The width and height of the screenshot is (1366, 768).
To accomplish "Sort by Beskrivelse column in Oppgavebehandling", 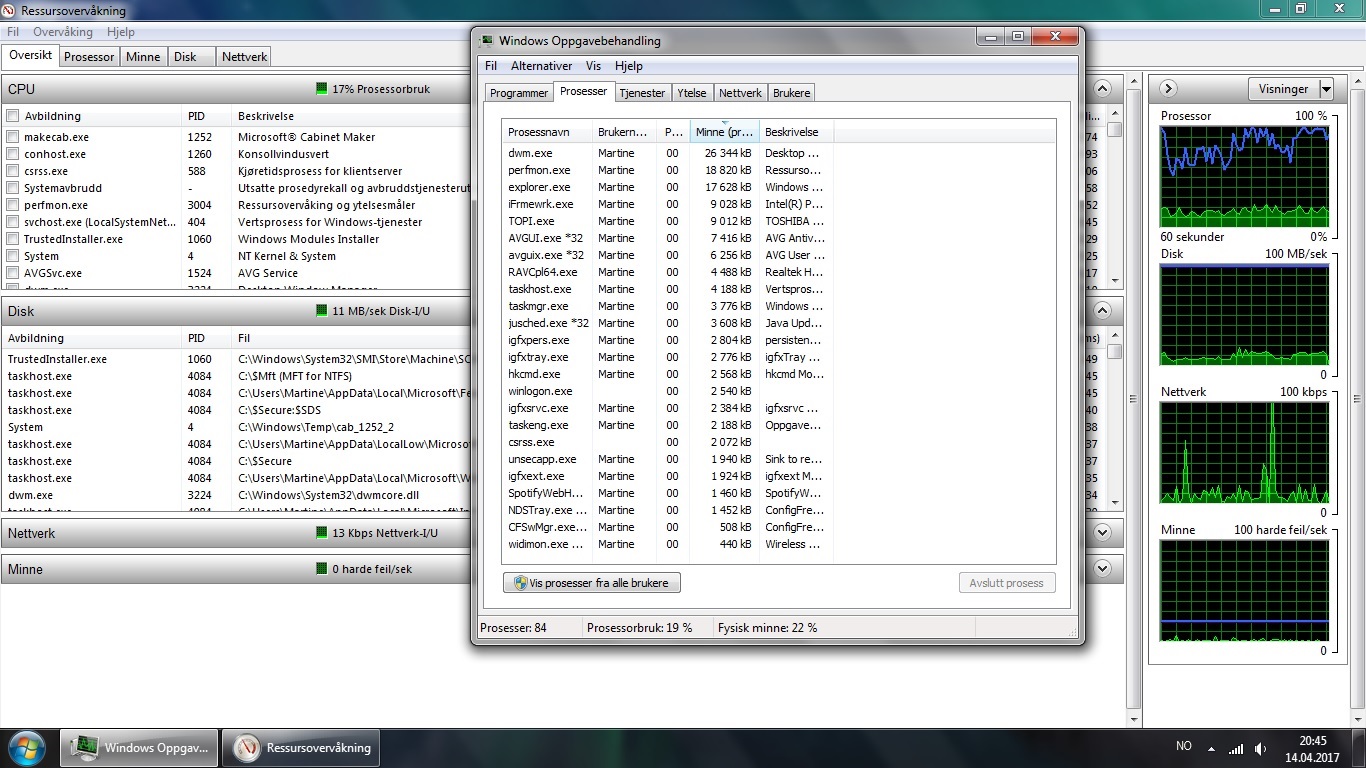I will [x=796, y=132].
